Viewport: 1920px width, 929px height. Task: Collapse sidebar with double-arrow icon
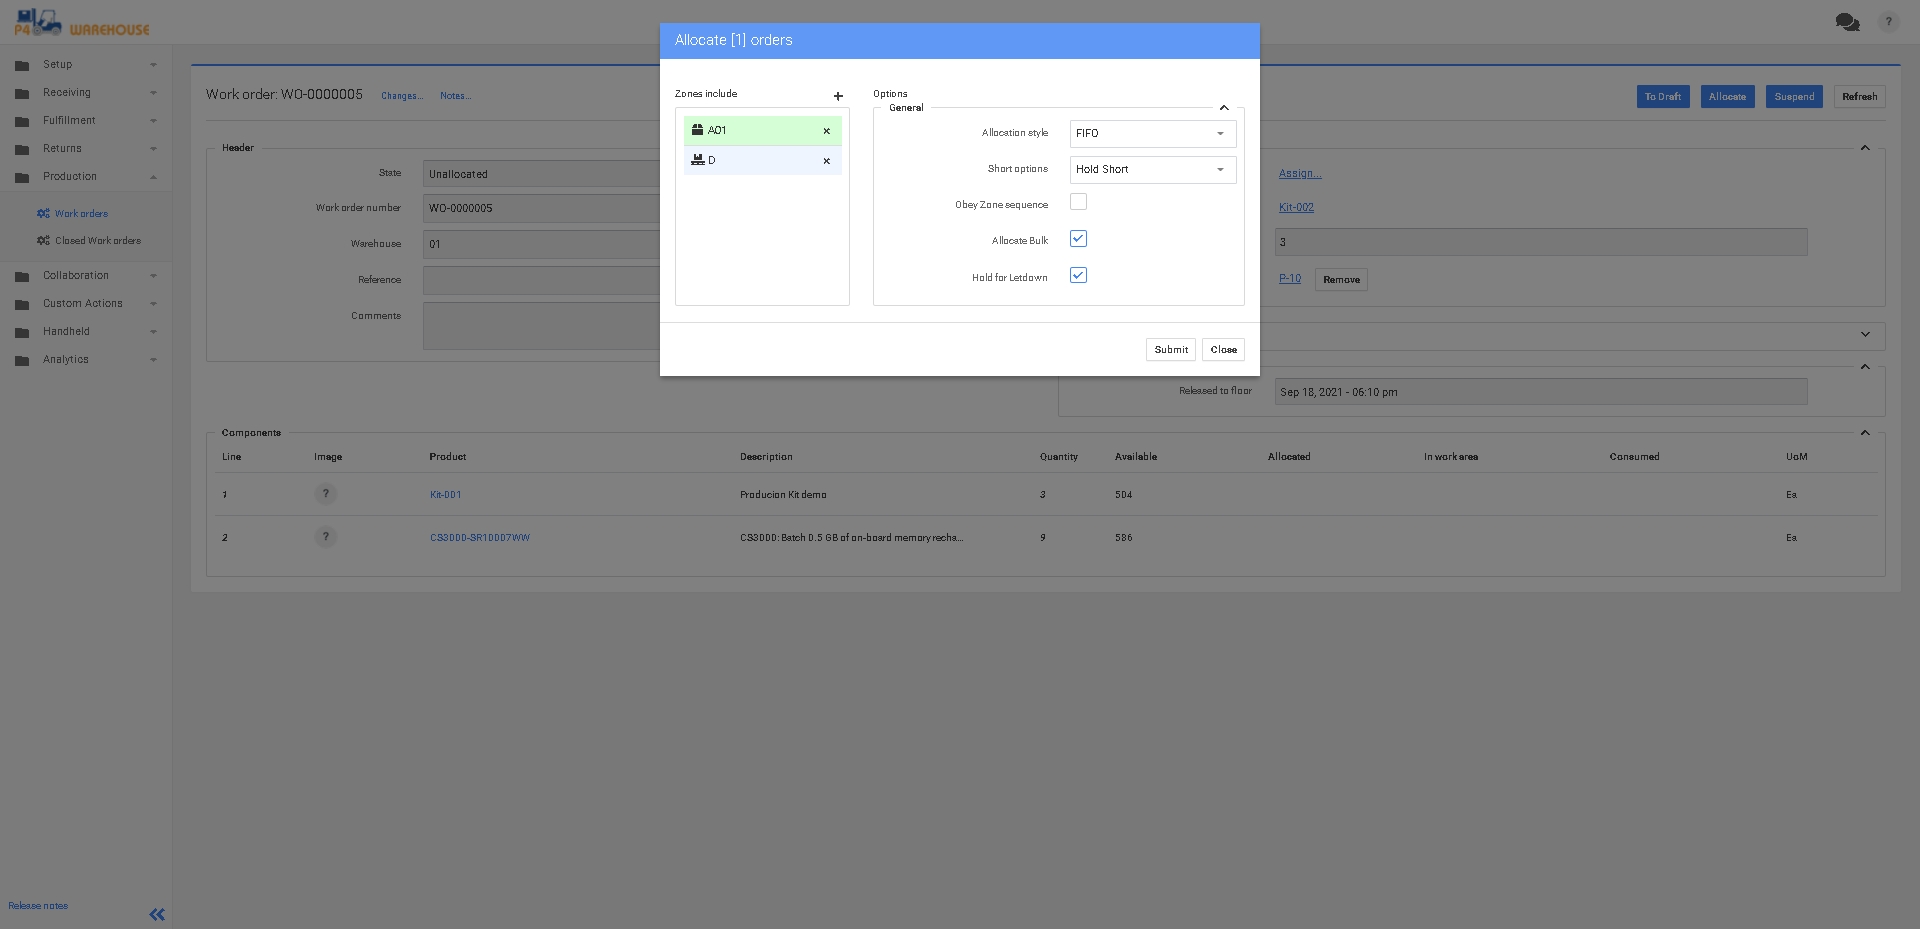point(157,914)
